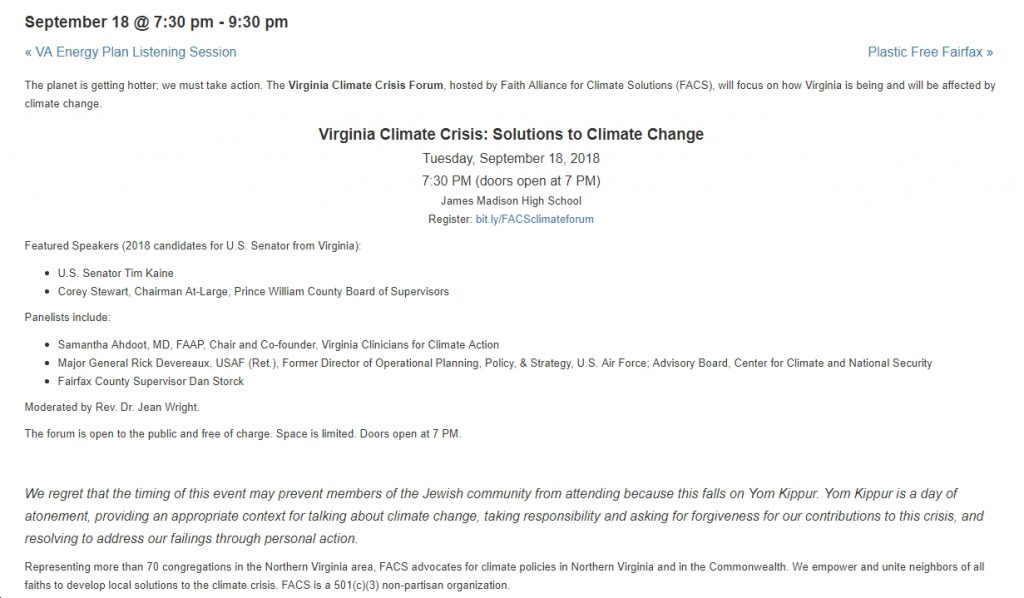Click the Virginia Climate Crisis headline

pyautogui.click(x=511, y=134)
